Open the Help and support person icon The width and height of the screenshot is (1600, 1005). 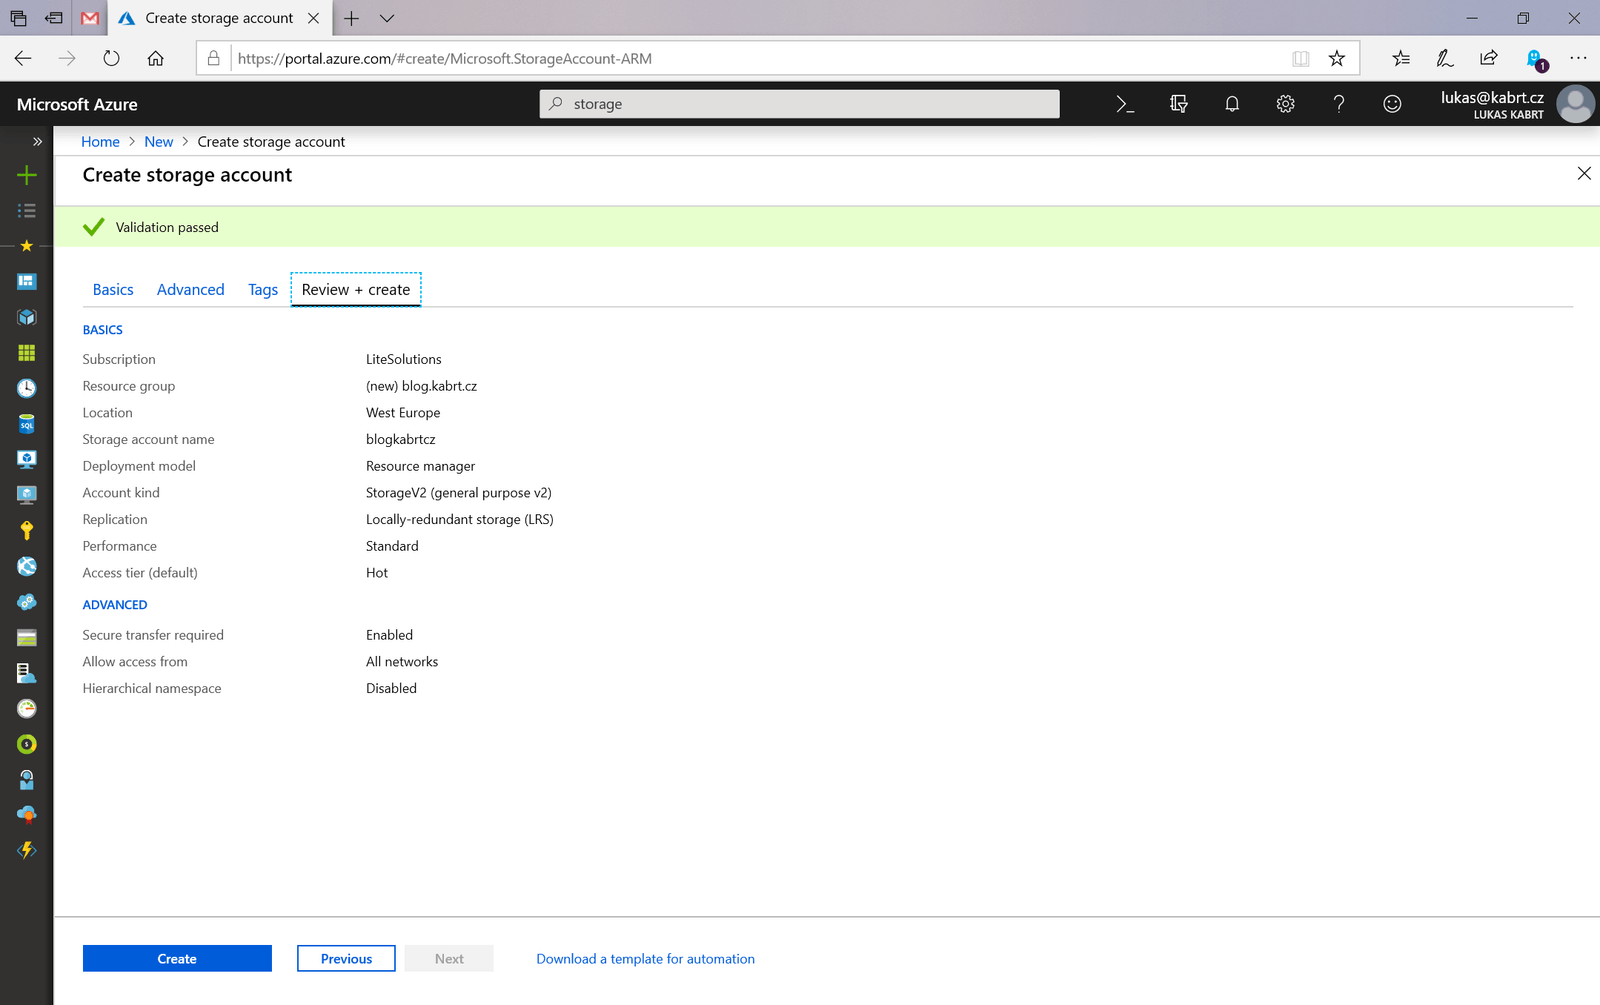coord(27,779)
